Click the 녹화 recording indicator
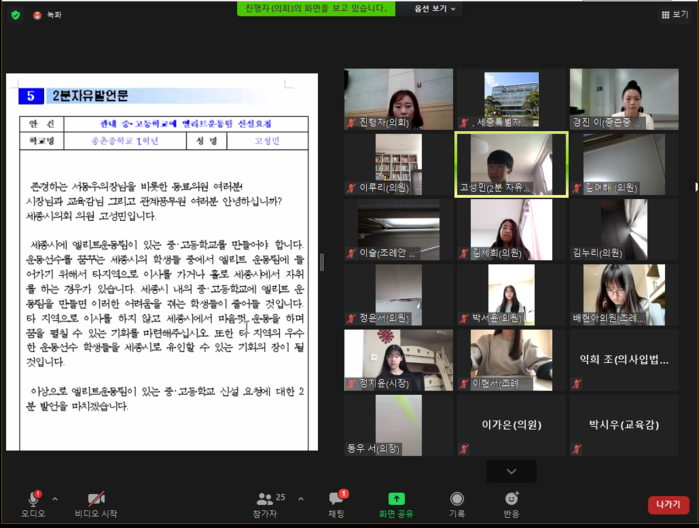Screen dimensions: 699x528 pyautogui.click(x=47, y=15)
